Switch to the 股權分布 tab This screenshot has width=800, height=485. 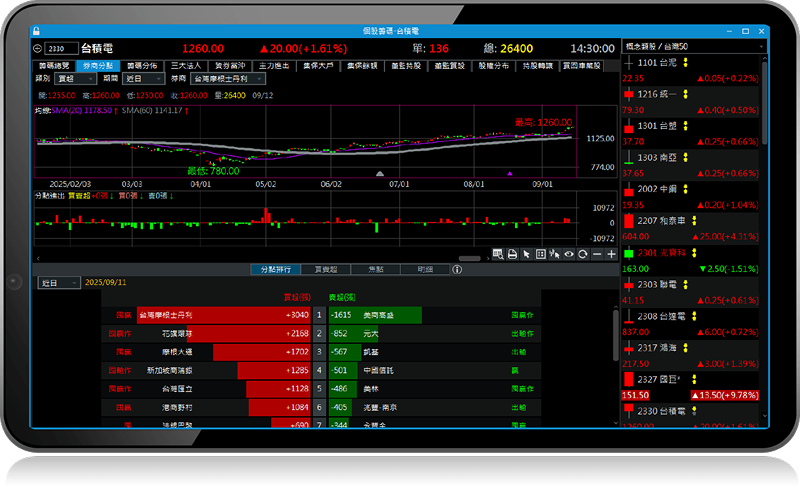click(494, 66)
